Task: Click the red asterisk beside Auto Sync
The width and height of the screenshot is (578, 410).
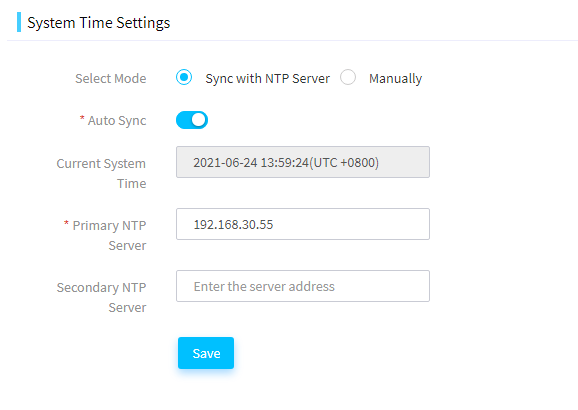Action: (x=82, y=118)
